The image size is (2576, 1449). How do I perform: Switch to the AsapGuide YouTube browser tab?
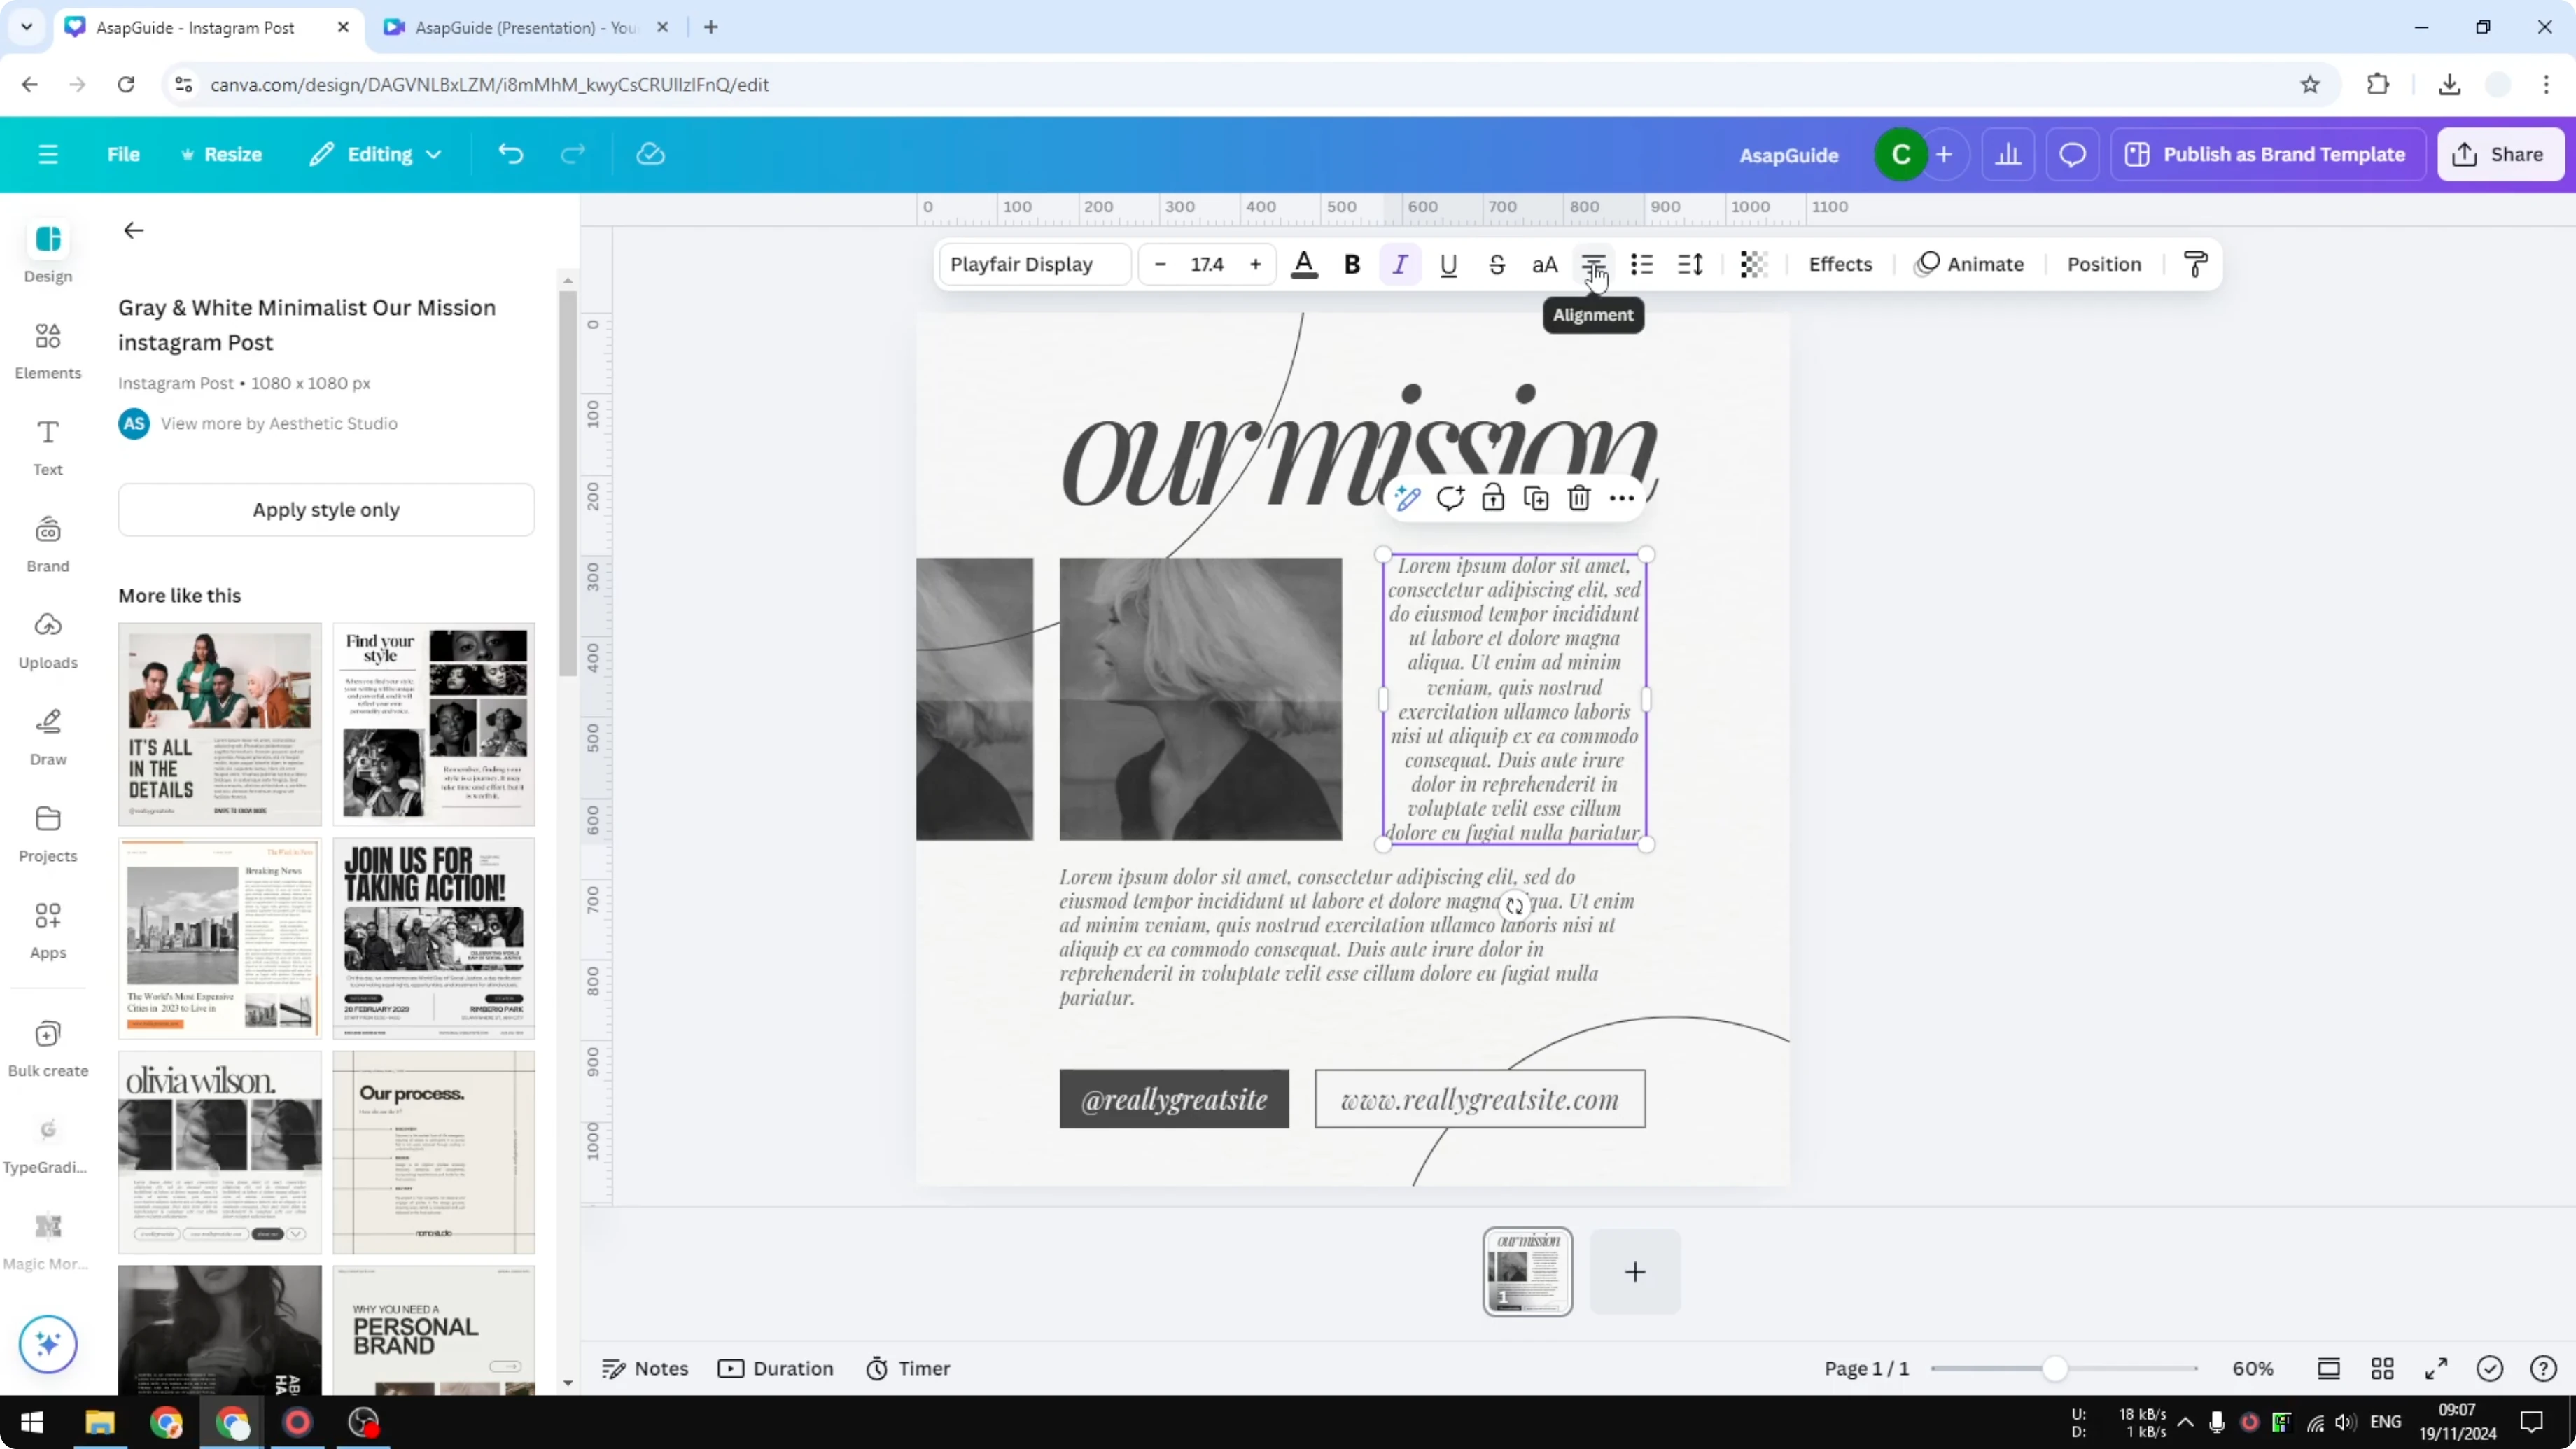tap(520, 27)
